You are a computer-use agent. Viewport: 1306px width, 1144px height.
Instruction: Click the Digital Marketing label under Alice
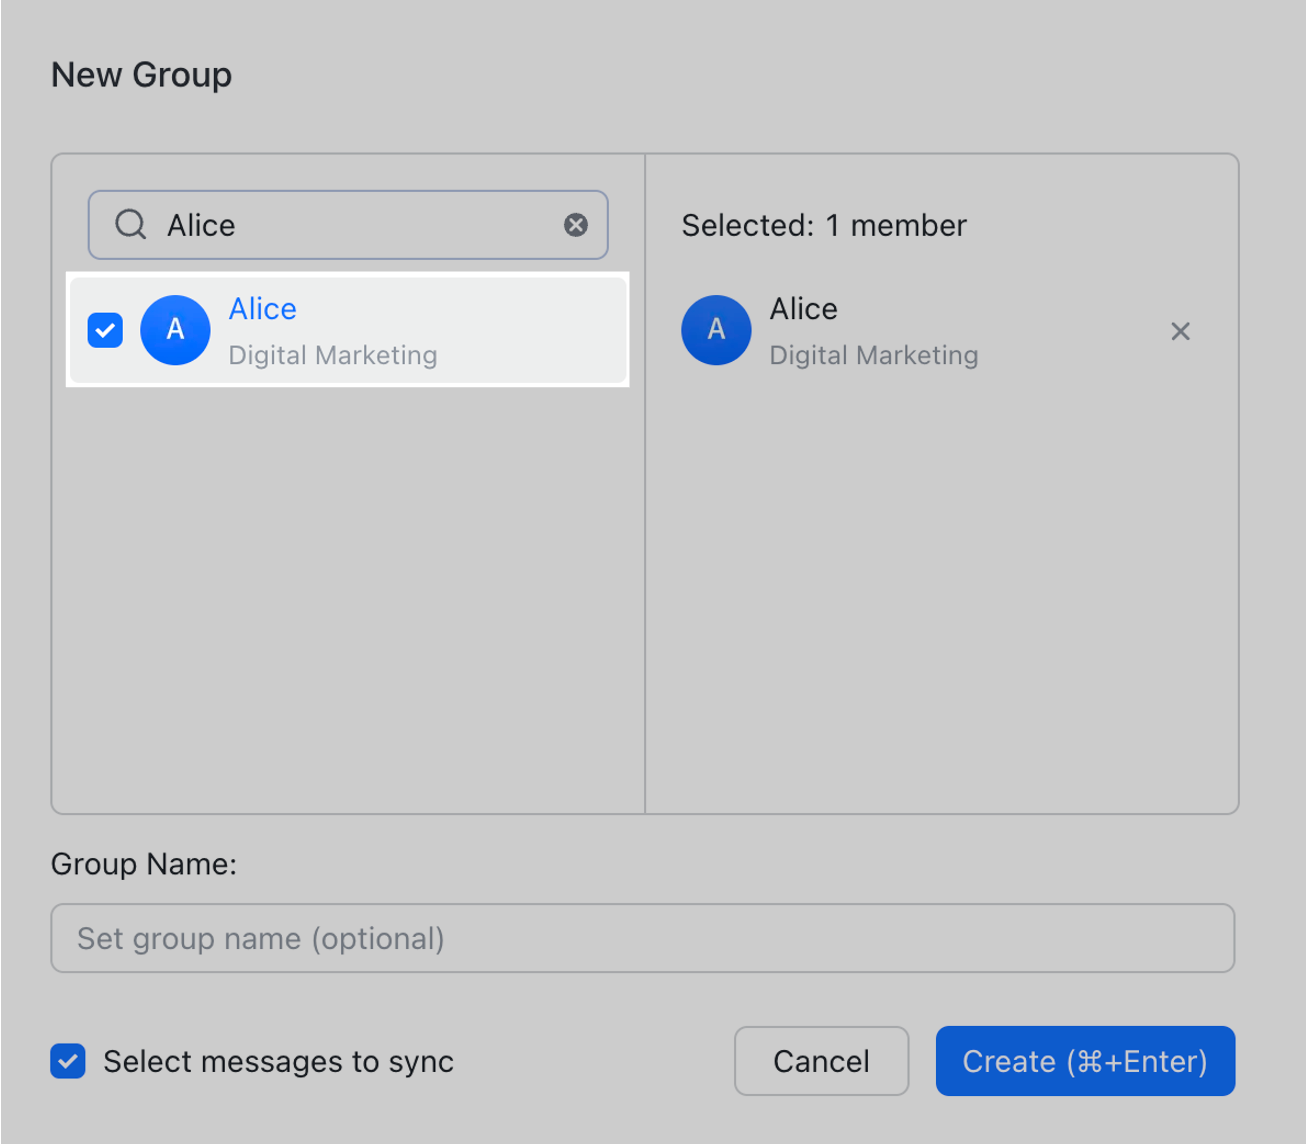332,355
